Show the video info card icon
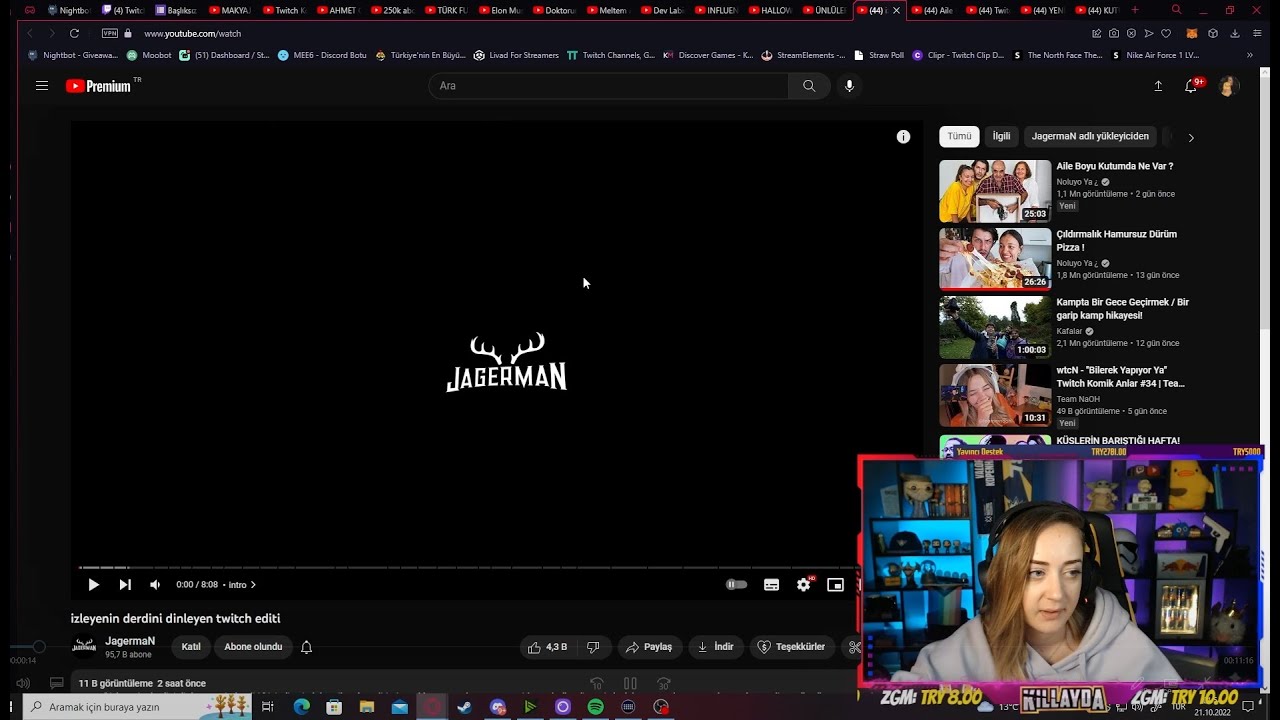 tap(903, 137)
